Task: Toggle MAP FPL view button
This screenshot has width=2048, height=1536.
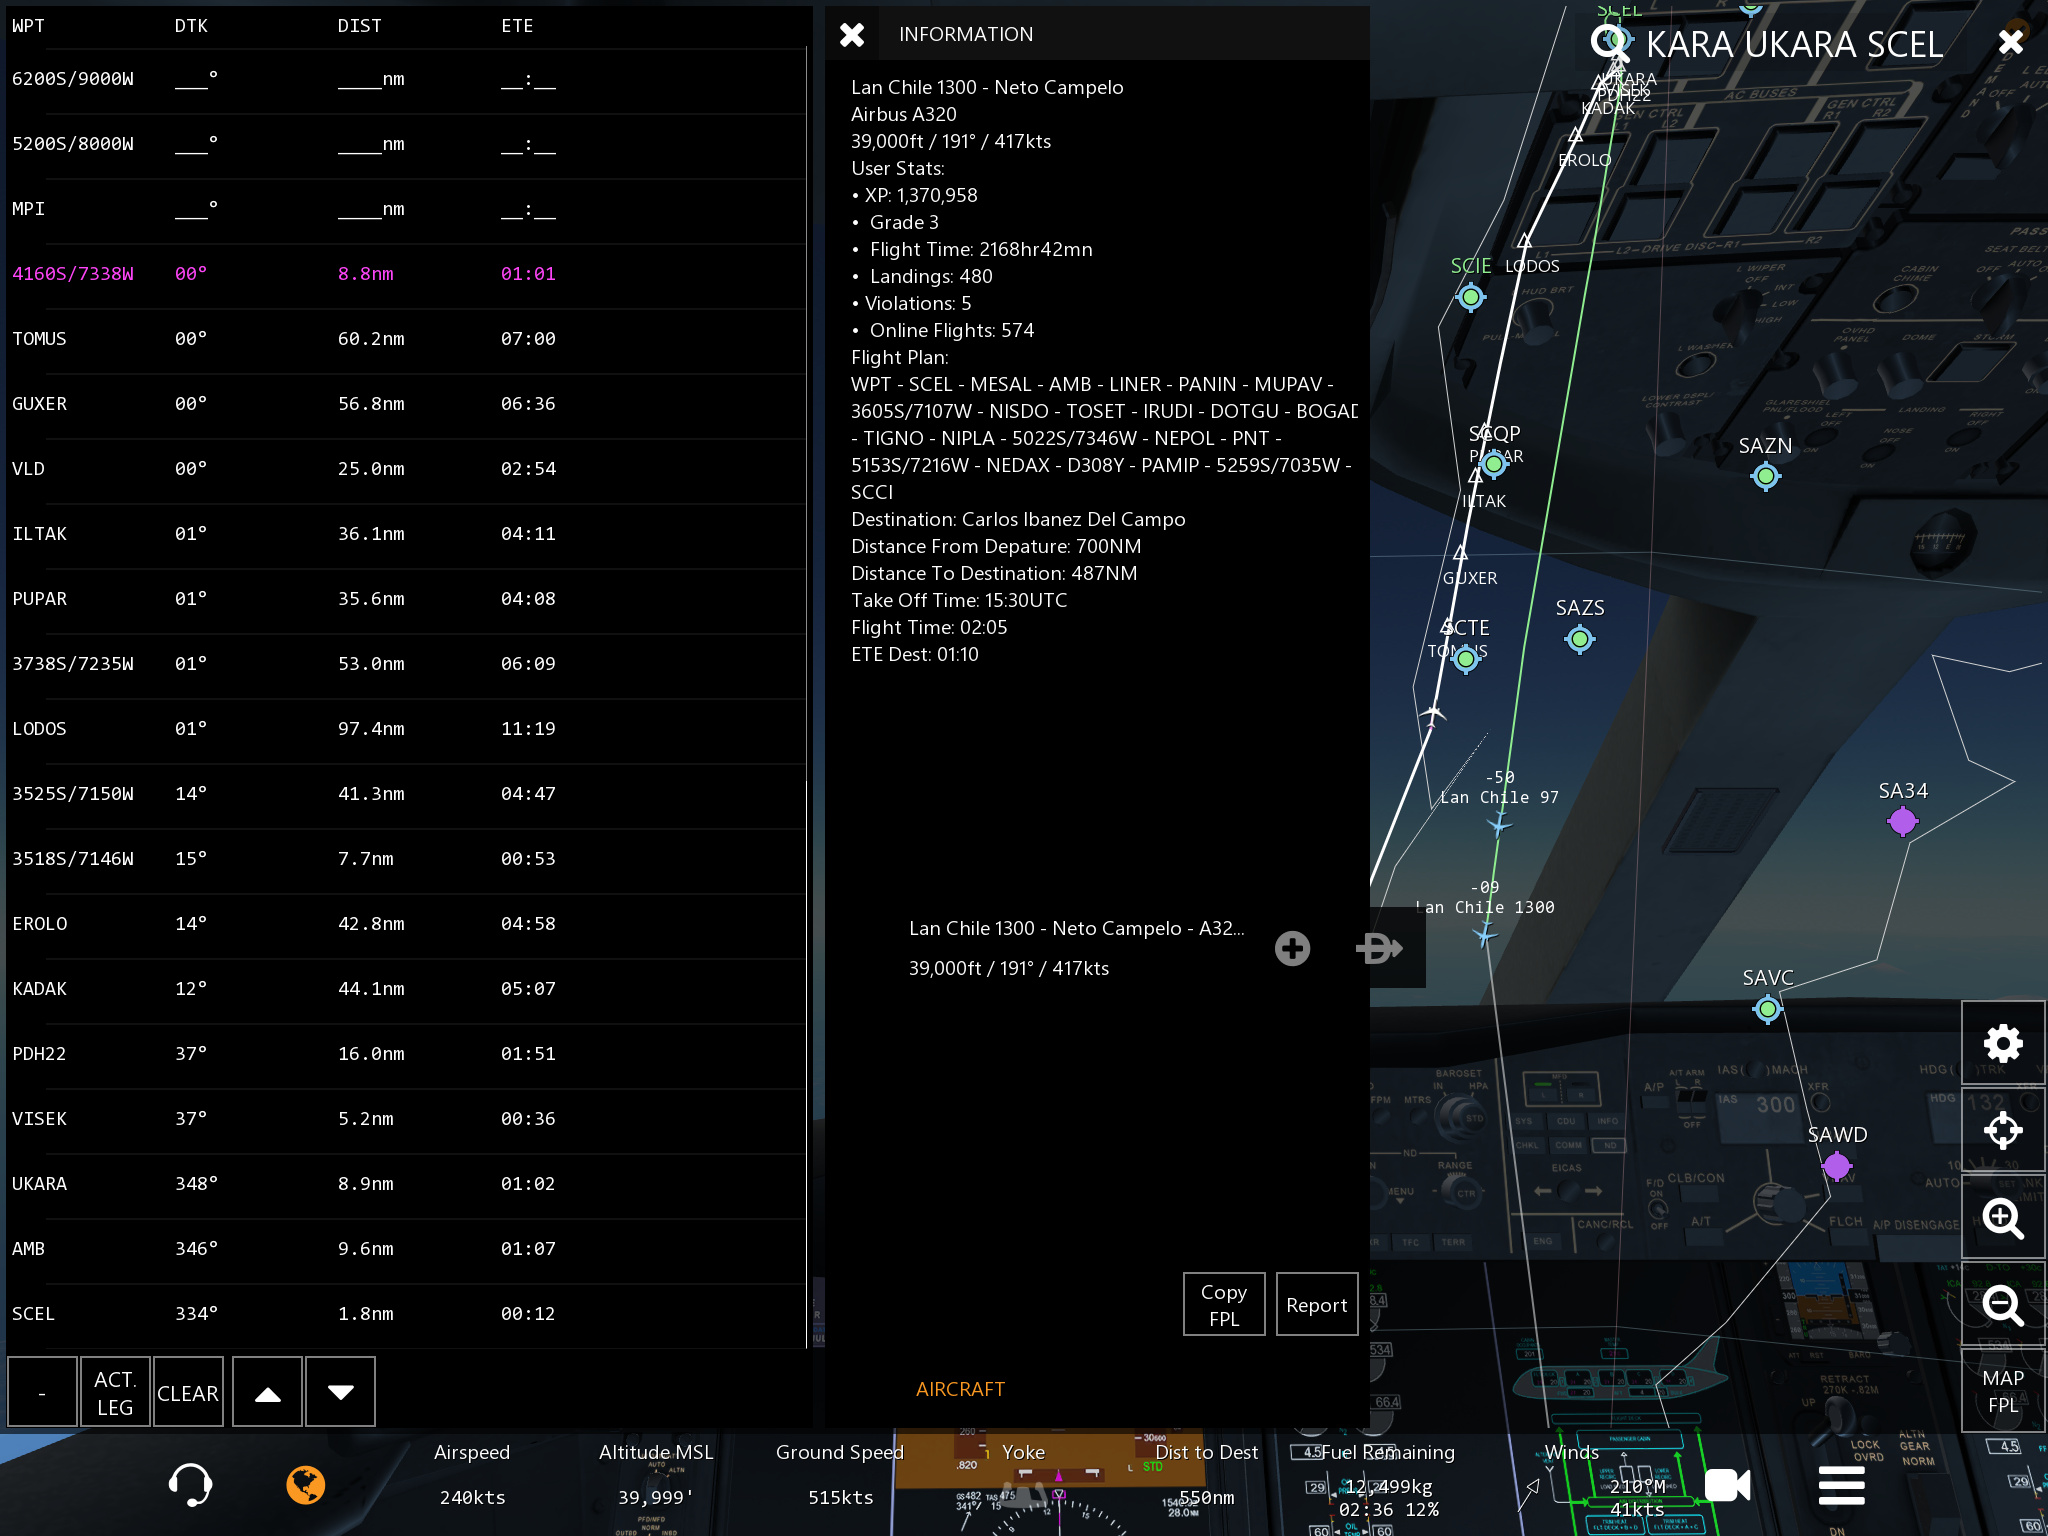Action: [x=2003, y=1391]
